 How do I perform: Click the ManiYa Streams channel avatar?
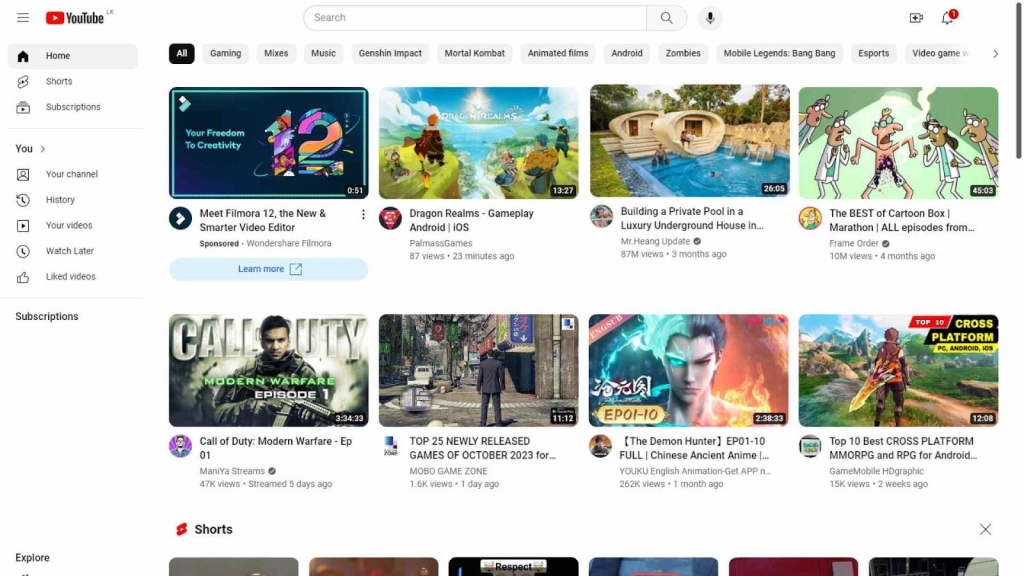pos(180,446)
